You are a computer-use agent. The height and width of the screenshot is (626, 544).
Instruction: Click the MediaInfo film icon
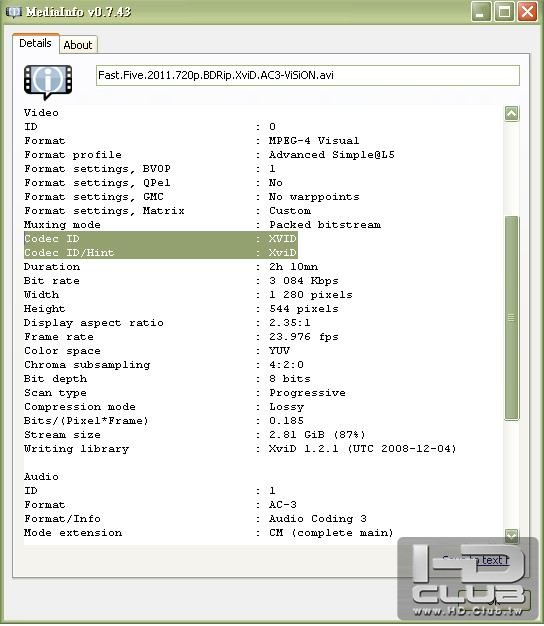pyautogui.click(x=48, y=81)
